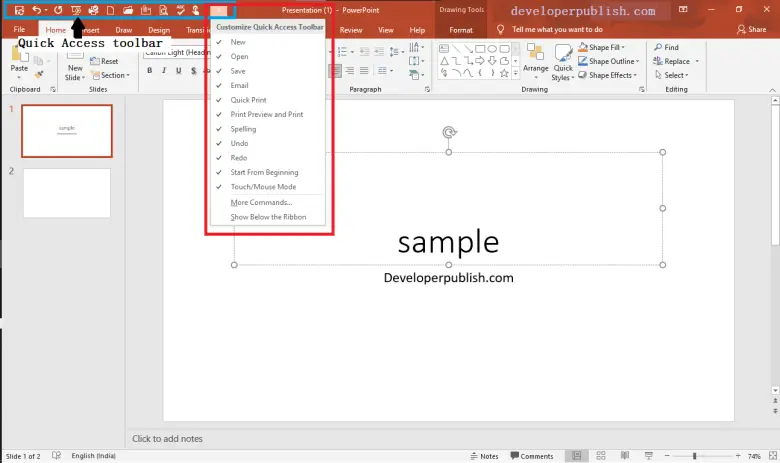Screen dimensions: 780x463
Task: Uncheck Email in the customize menu
Action: pyautogui.click(x=268, y=86)
